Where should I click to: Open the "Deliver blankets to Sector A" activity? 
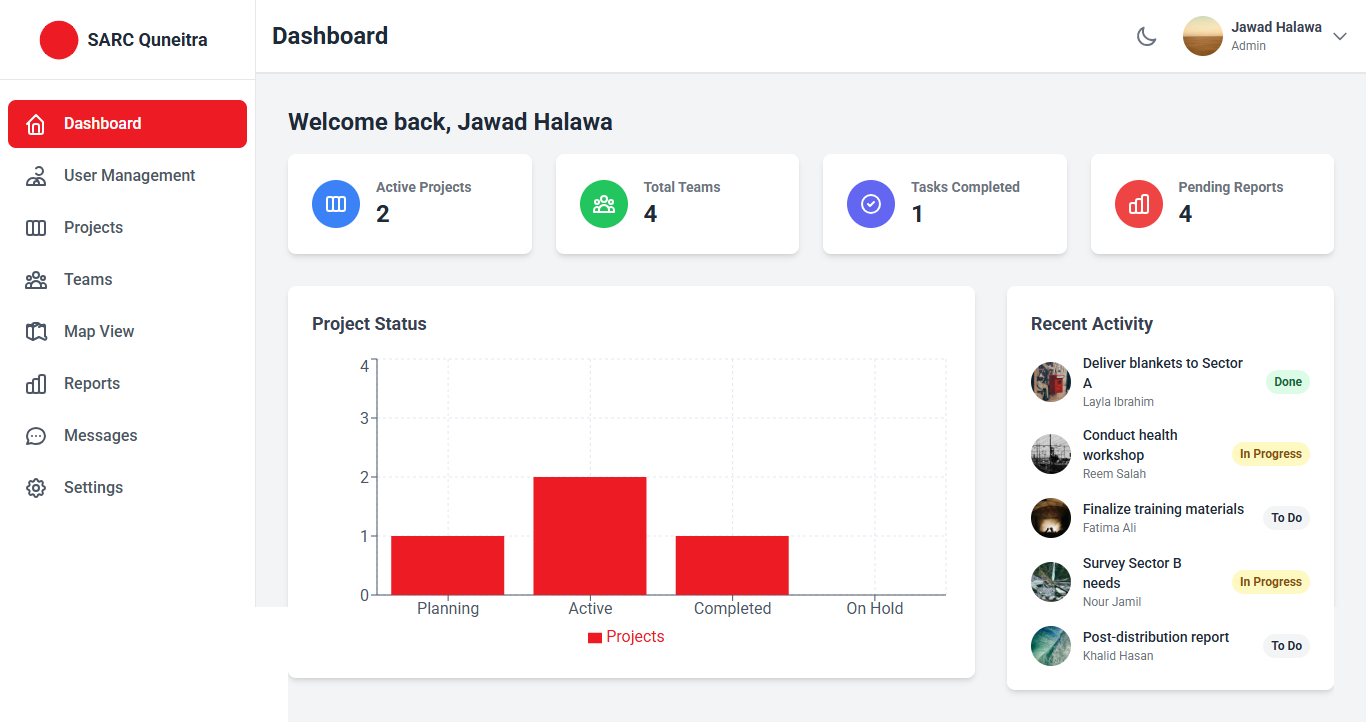pyautogui.click(x=1162, y=372)
